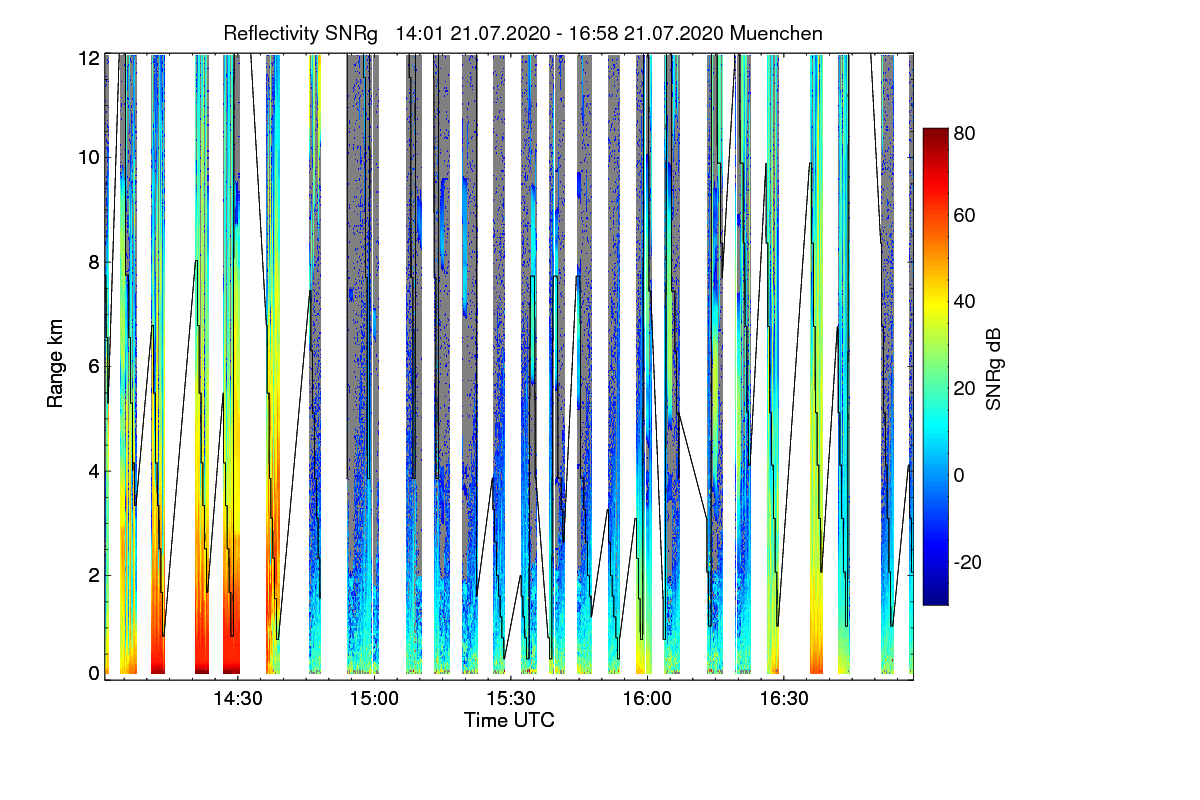This screenshot has height=800, width=1200.
Task: Click the 15:30 time tick label
Action: coord(511,698)
